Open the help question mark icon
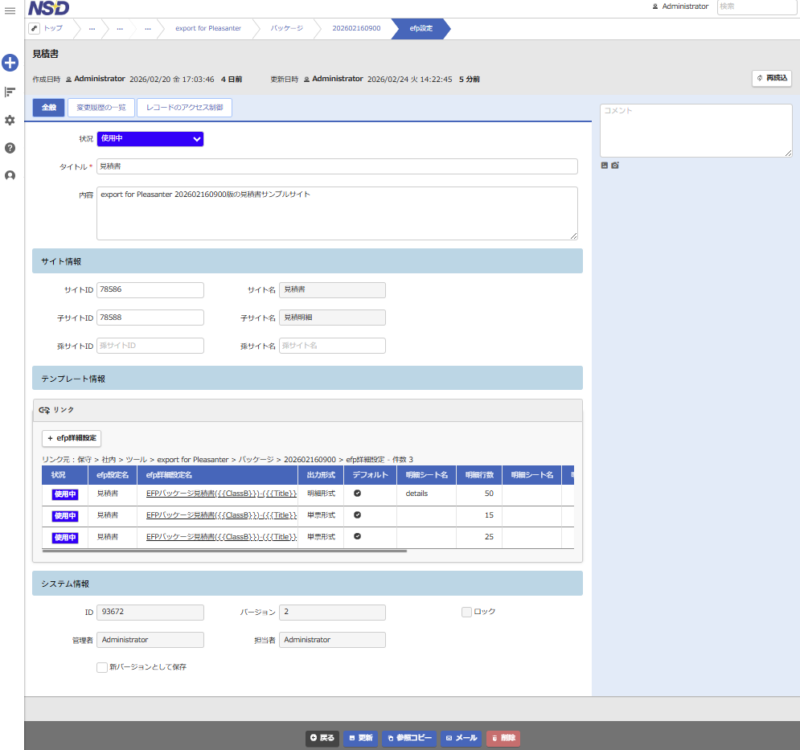Image resolution: width=800 pixels, height=750 pixels. click(x=10, y=148)
